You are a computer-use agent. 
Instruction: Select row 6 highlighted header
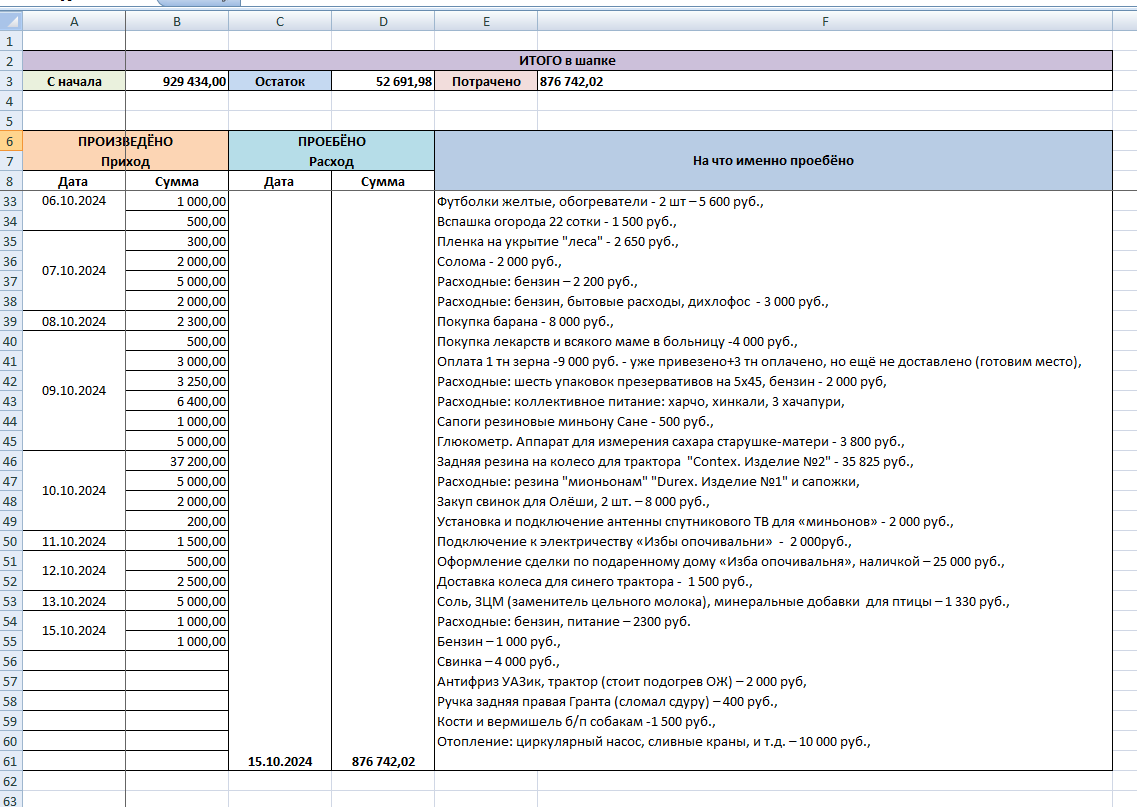[11, 141]
